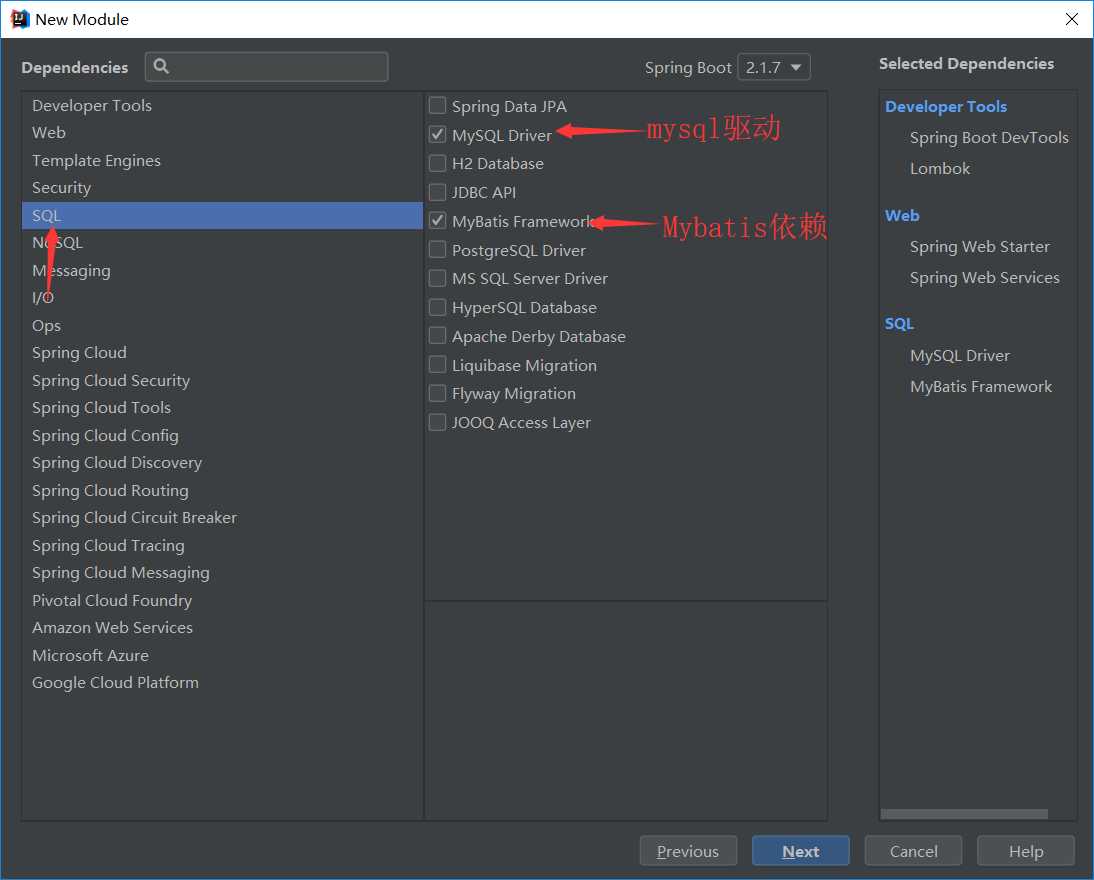Close the New Module dialog

click(x=1072, y=19)
